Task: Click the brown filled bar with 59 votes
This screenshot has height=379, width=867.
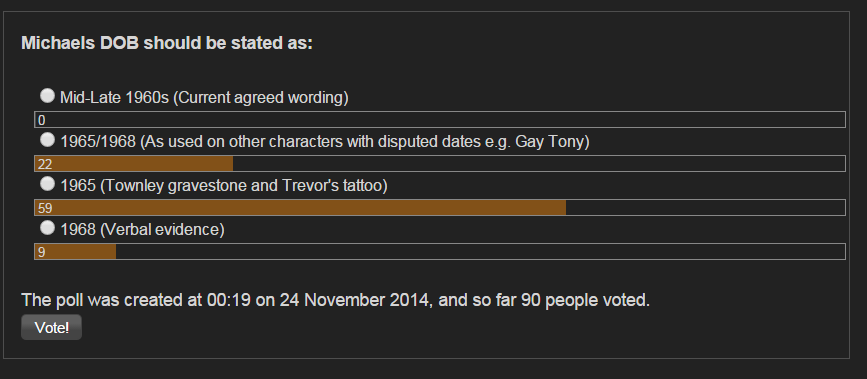Action: point(300,207)
